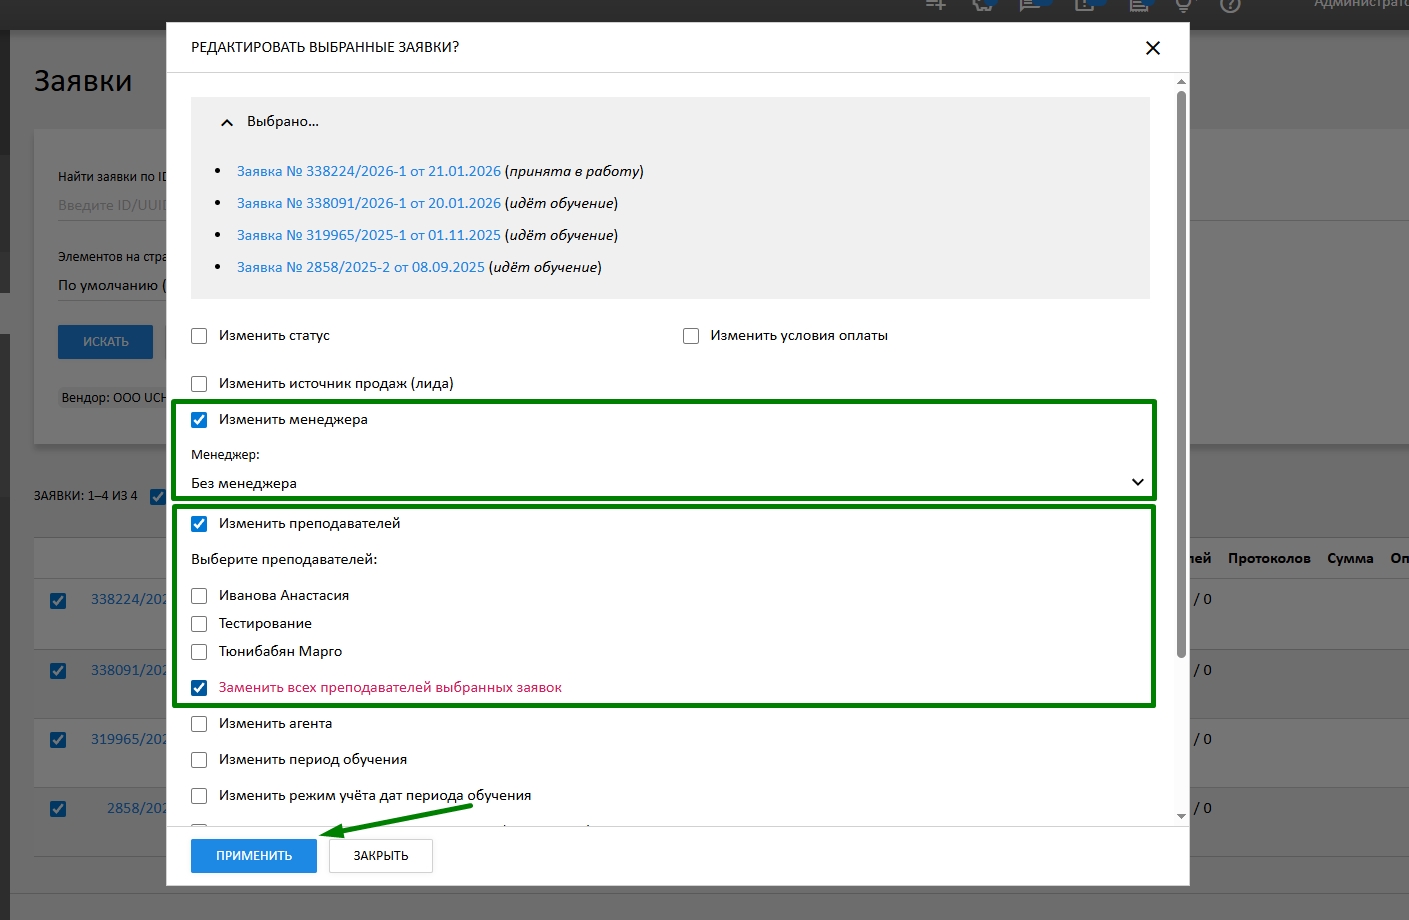The height and width of the screenshot is (920, 1409).
Task: Close the edit dialog with the X icon
Action: [x=1152, y=48]
